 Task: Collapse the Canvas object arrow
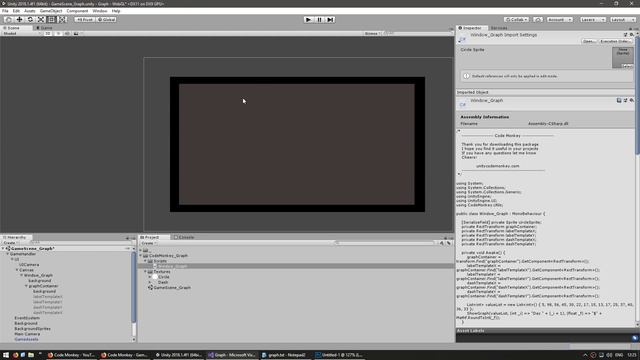(17, 270)
